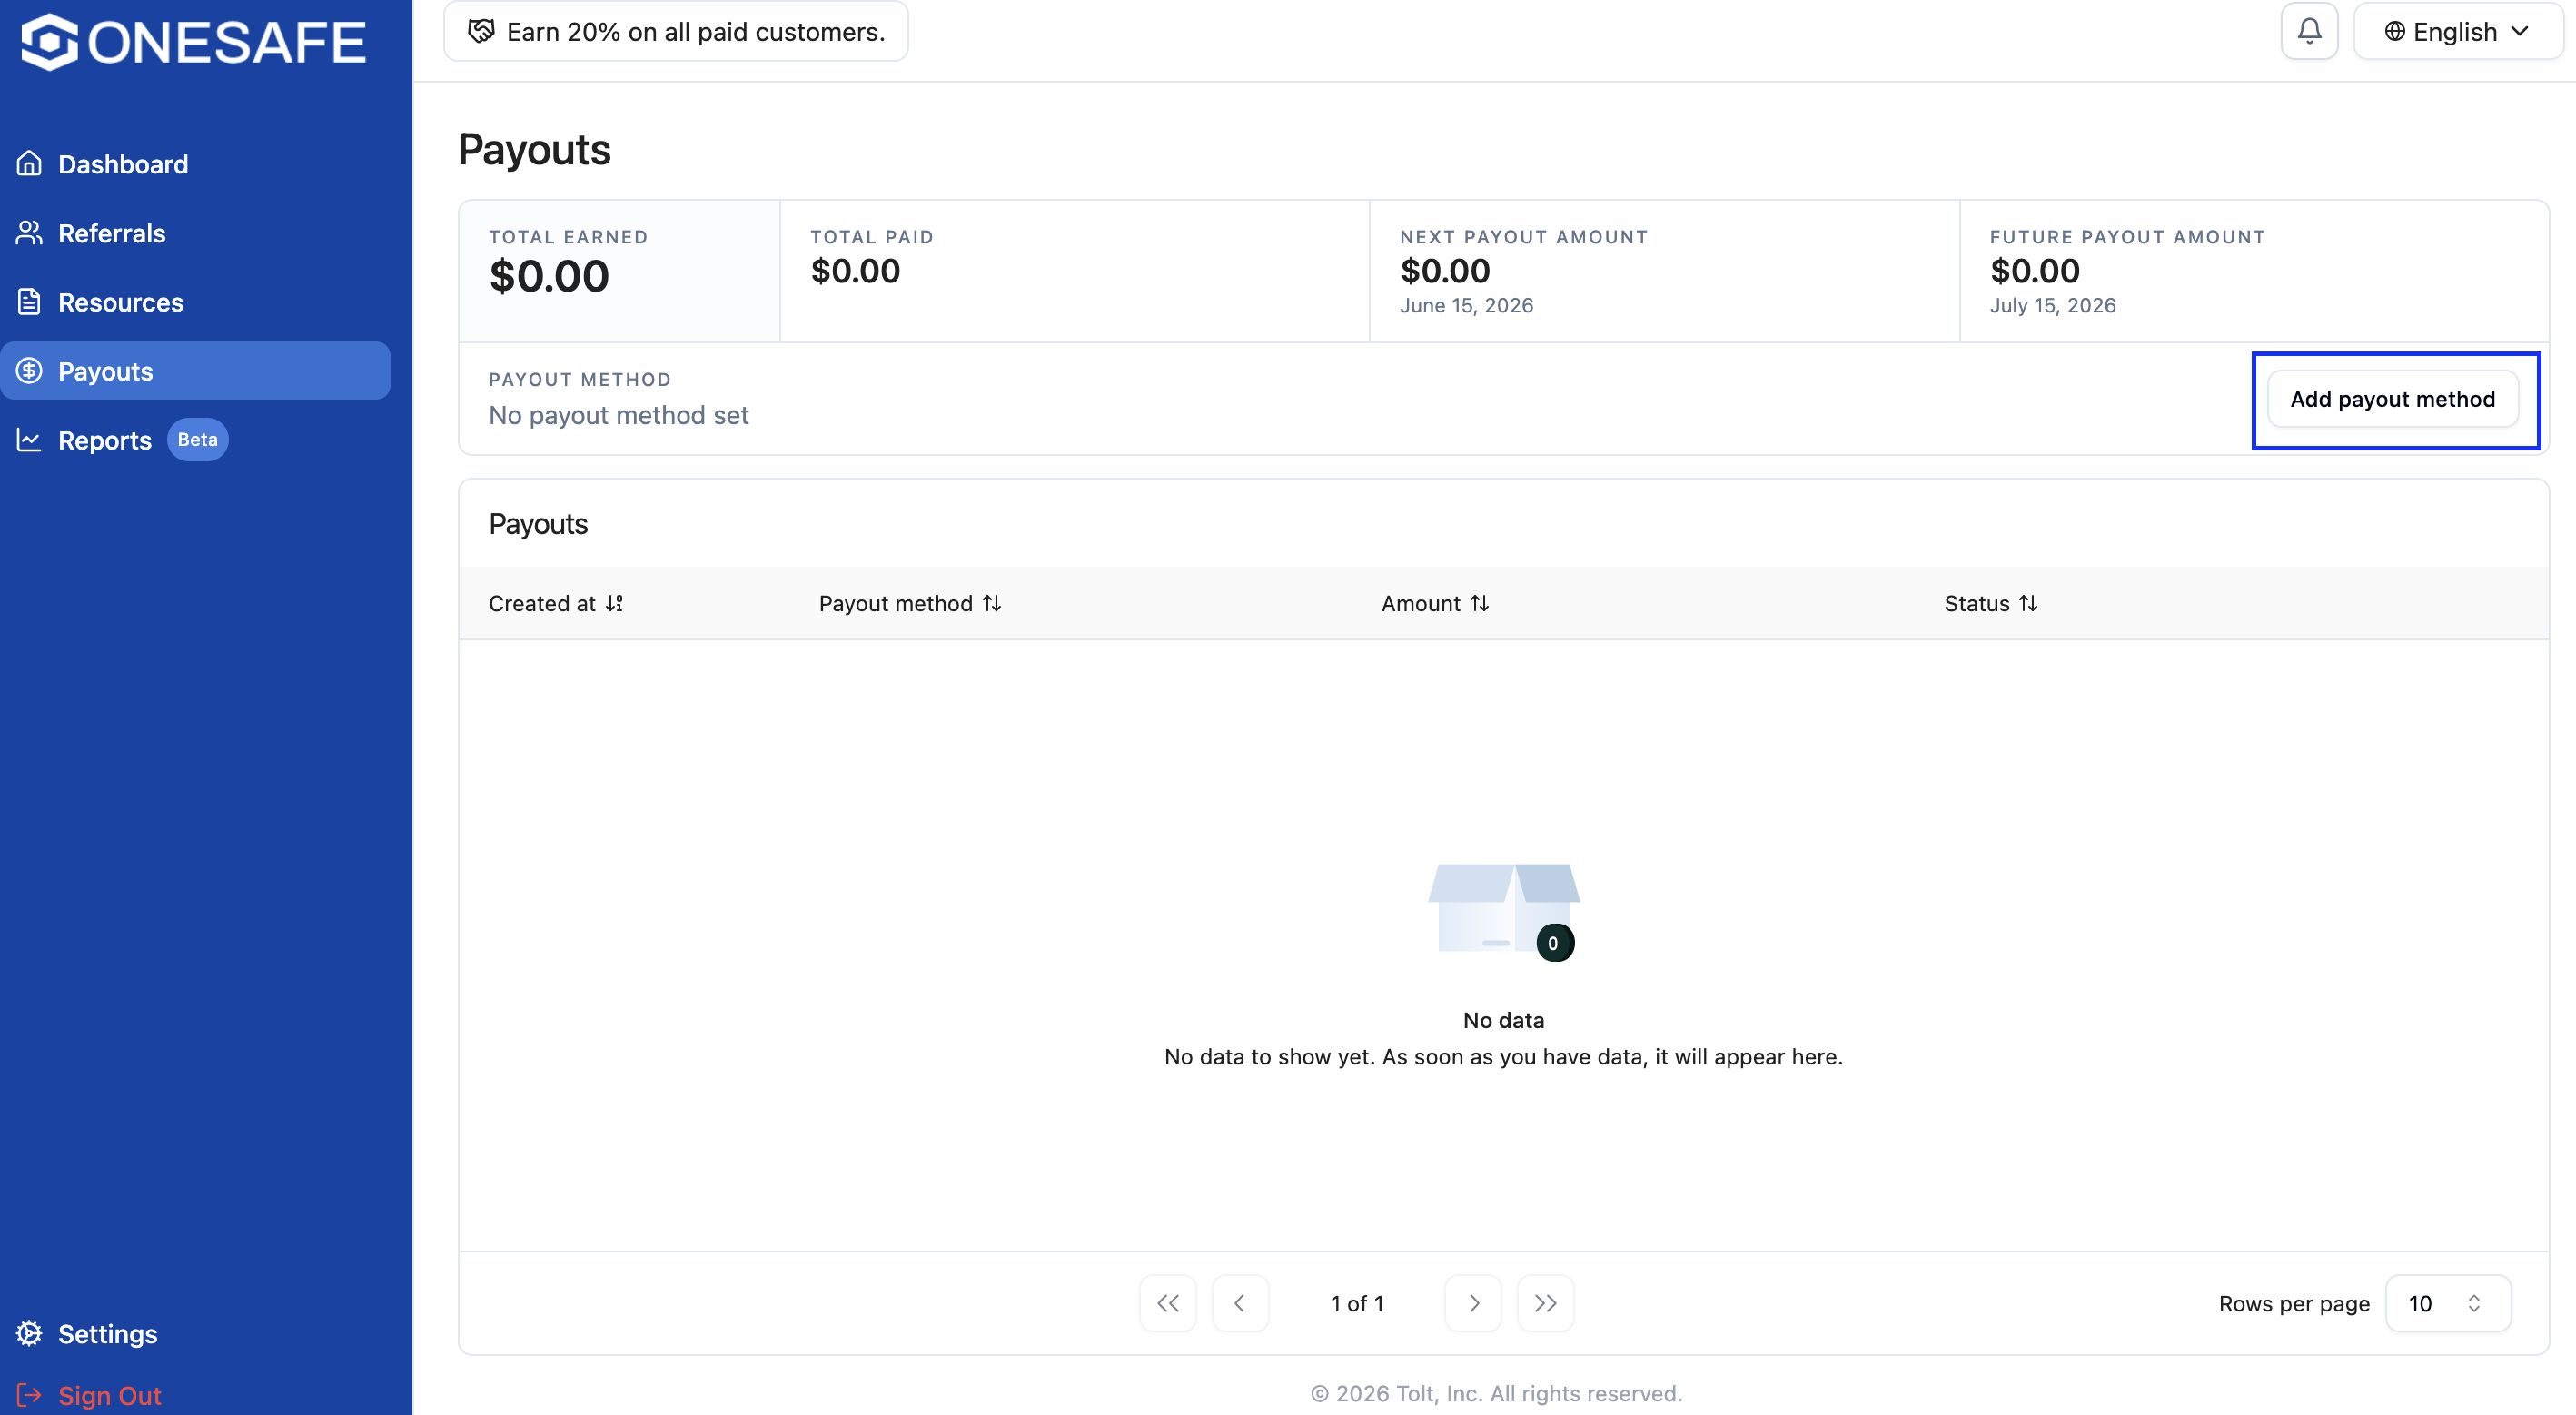
Task: Open the Dashboard menu item
Action: click(195, 163)
